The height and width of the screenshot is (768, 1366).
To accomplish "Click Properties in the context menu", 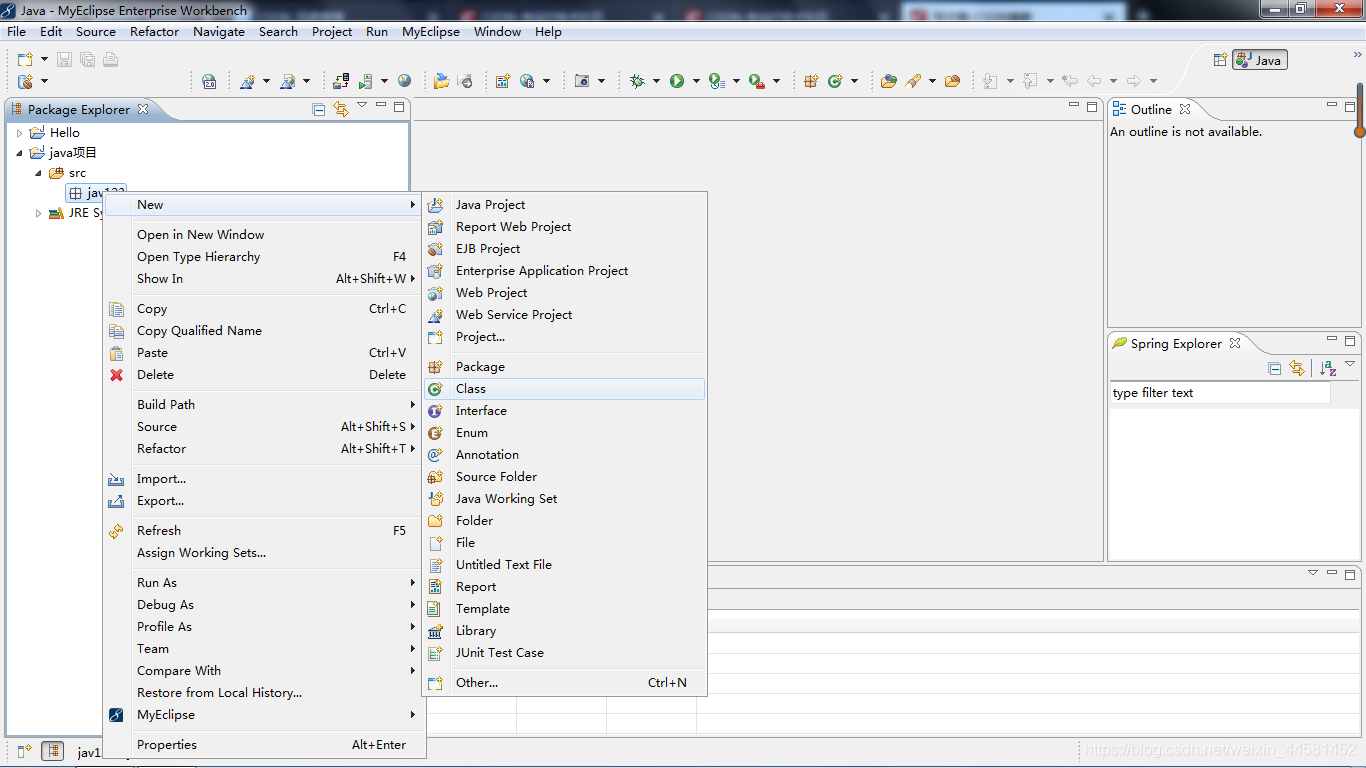I will (264, 745).
